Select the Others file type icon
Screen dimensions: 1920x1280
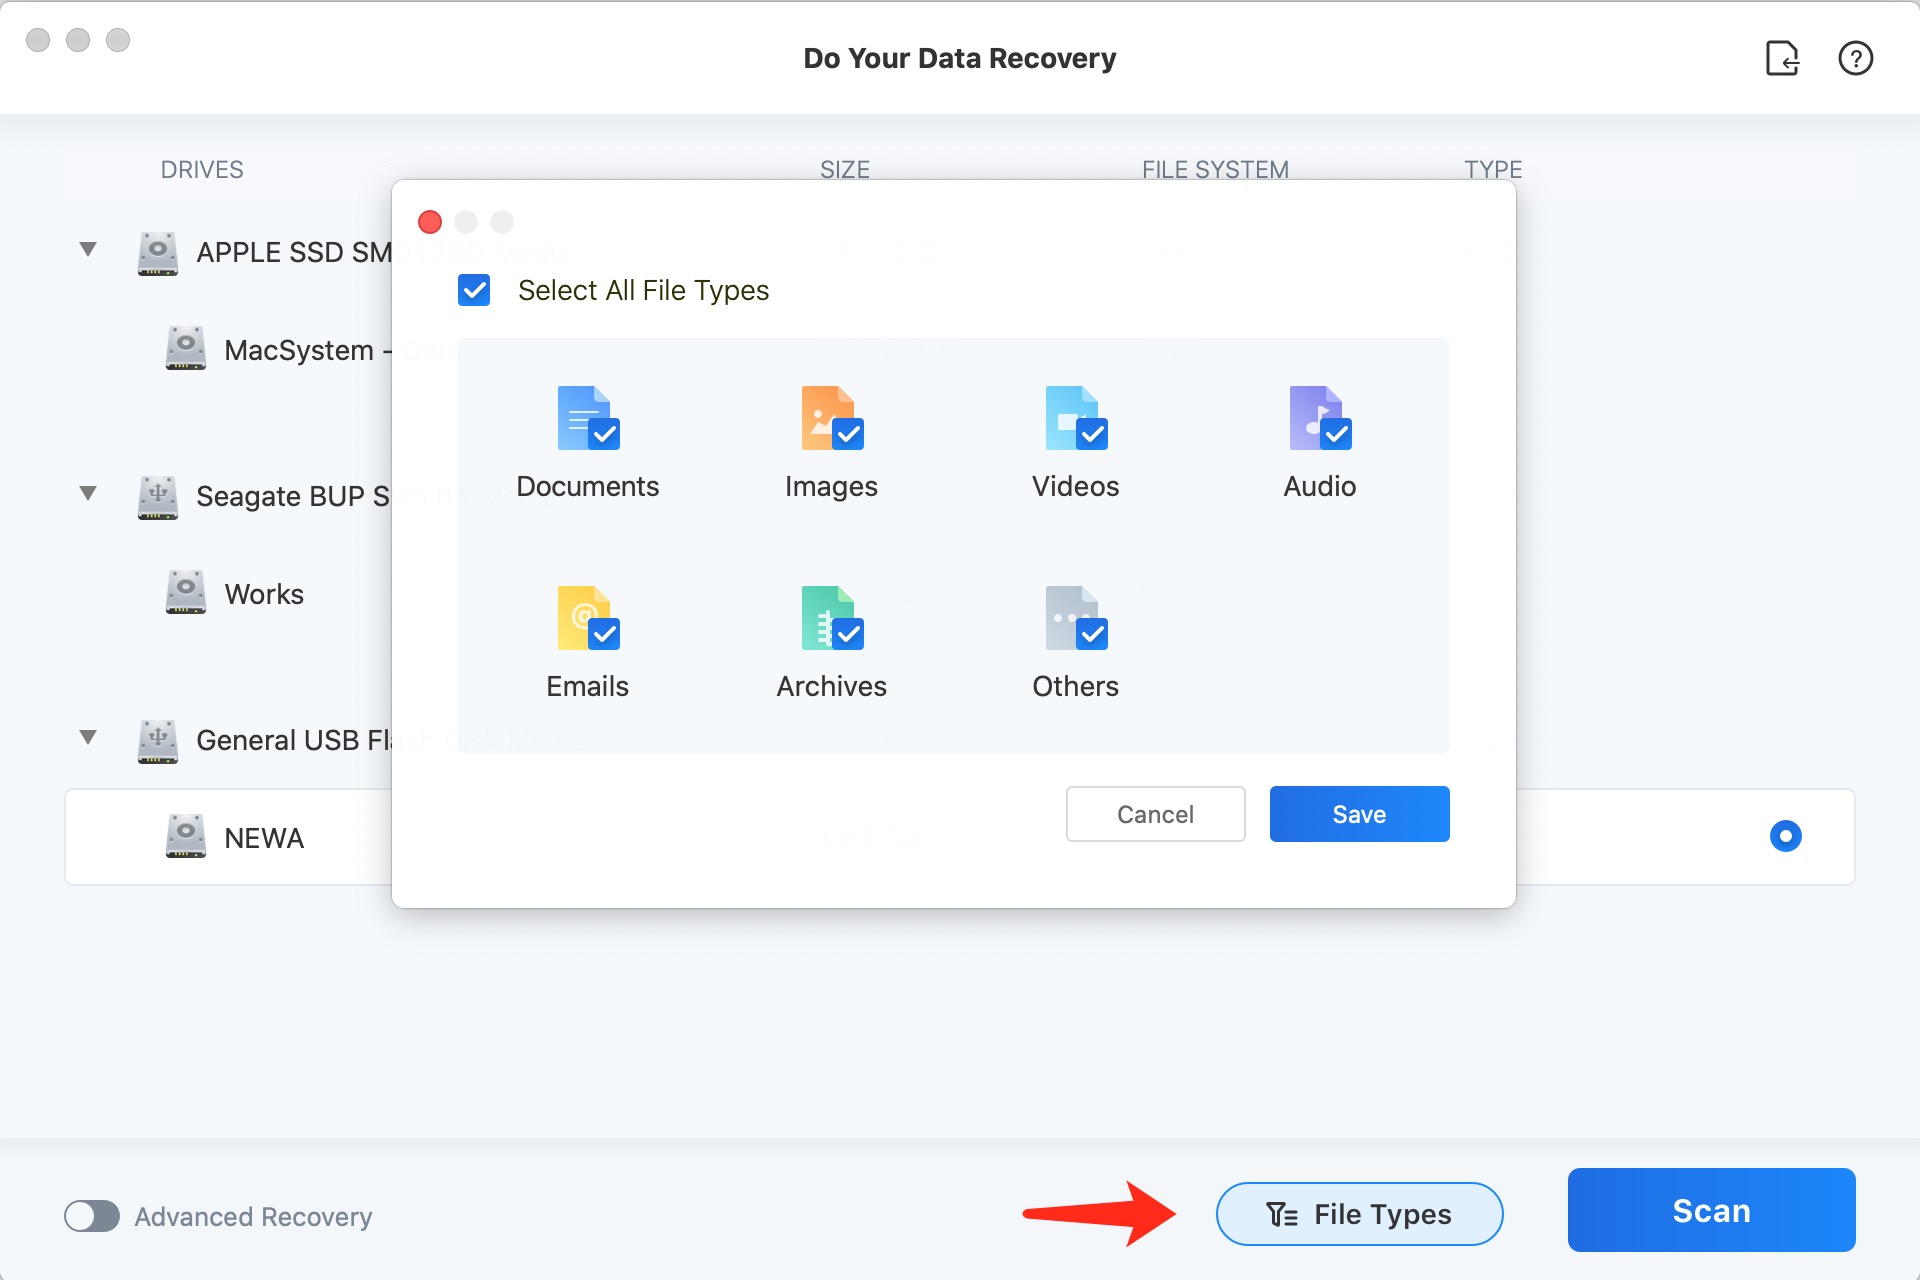(x=1076, y=618)
